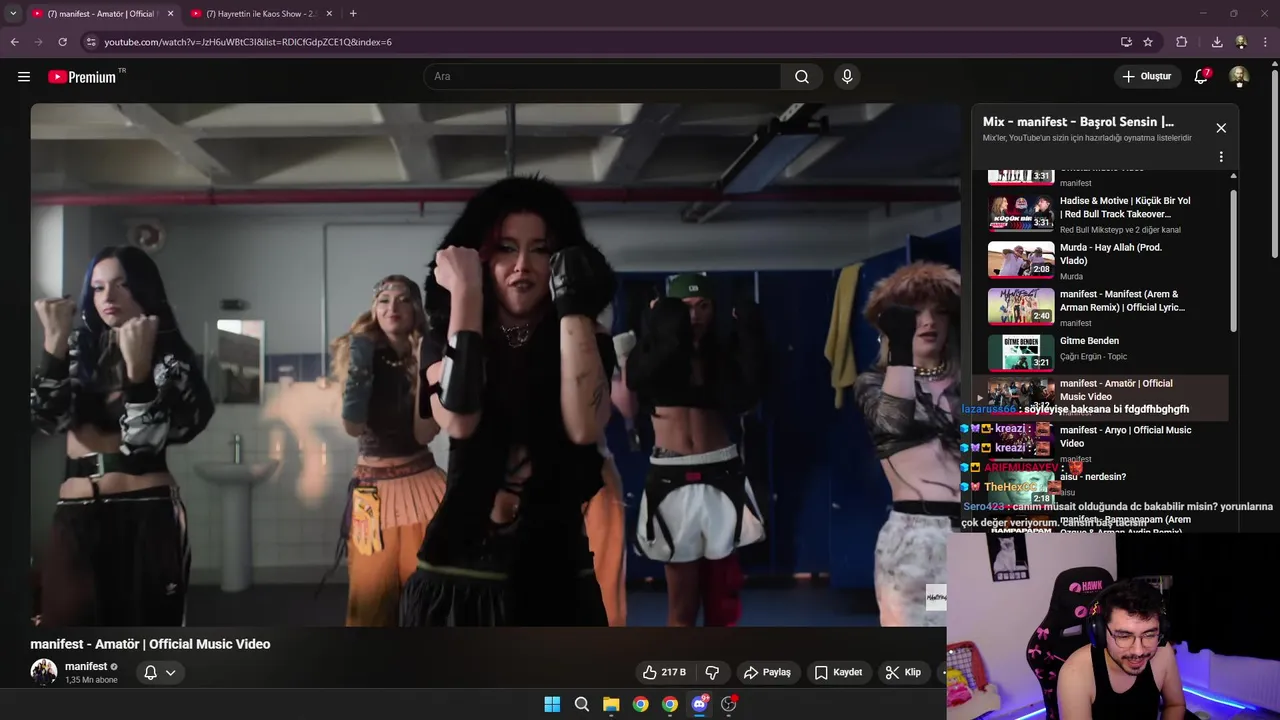Screen dimensions: 1280x720
Task: Close the Hayrettin ile Kaos Show tab
Action: tap(329, 14)
